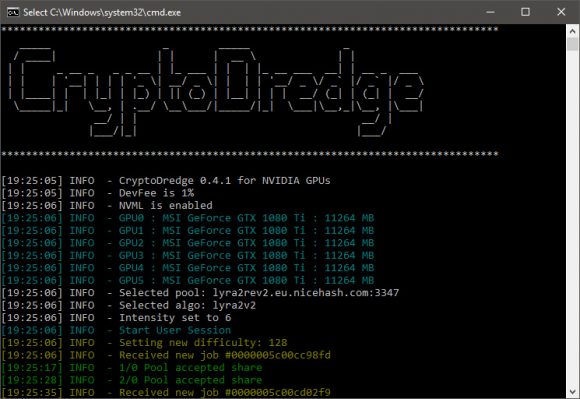Click the Setting new difficulty 128 line
Viewport: 580px width, 399px height.
144,343
